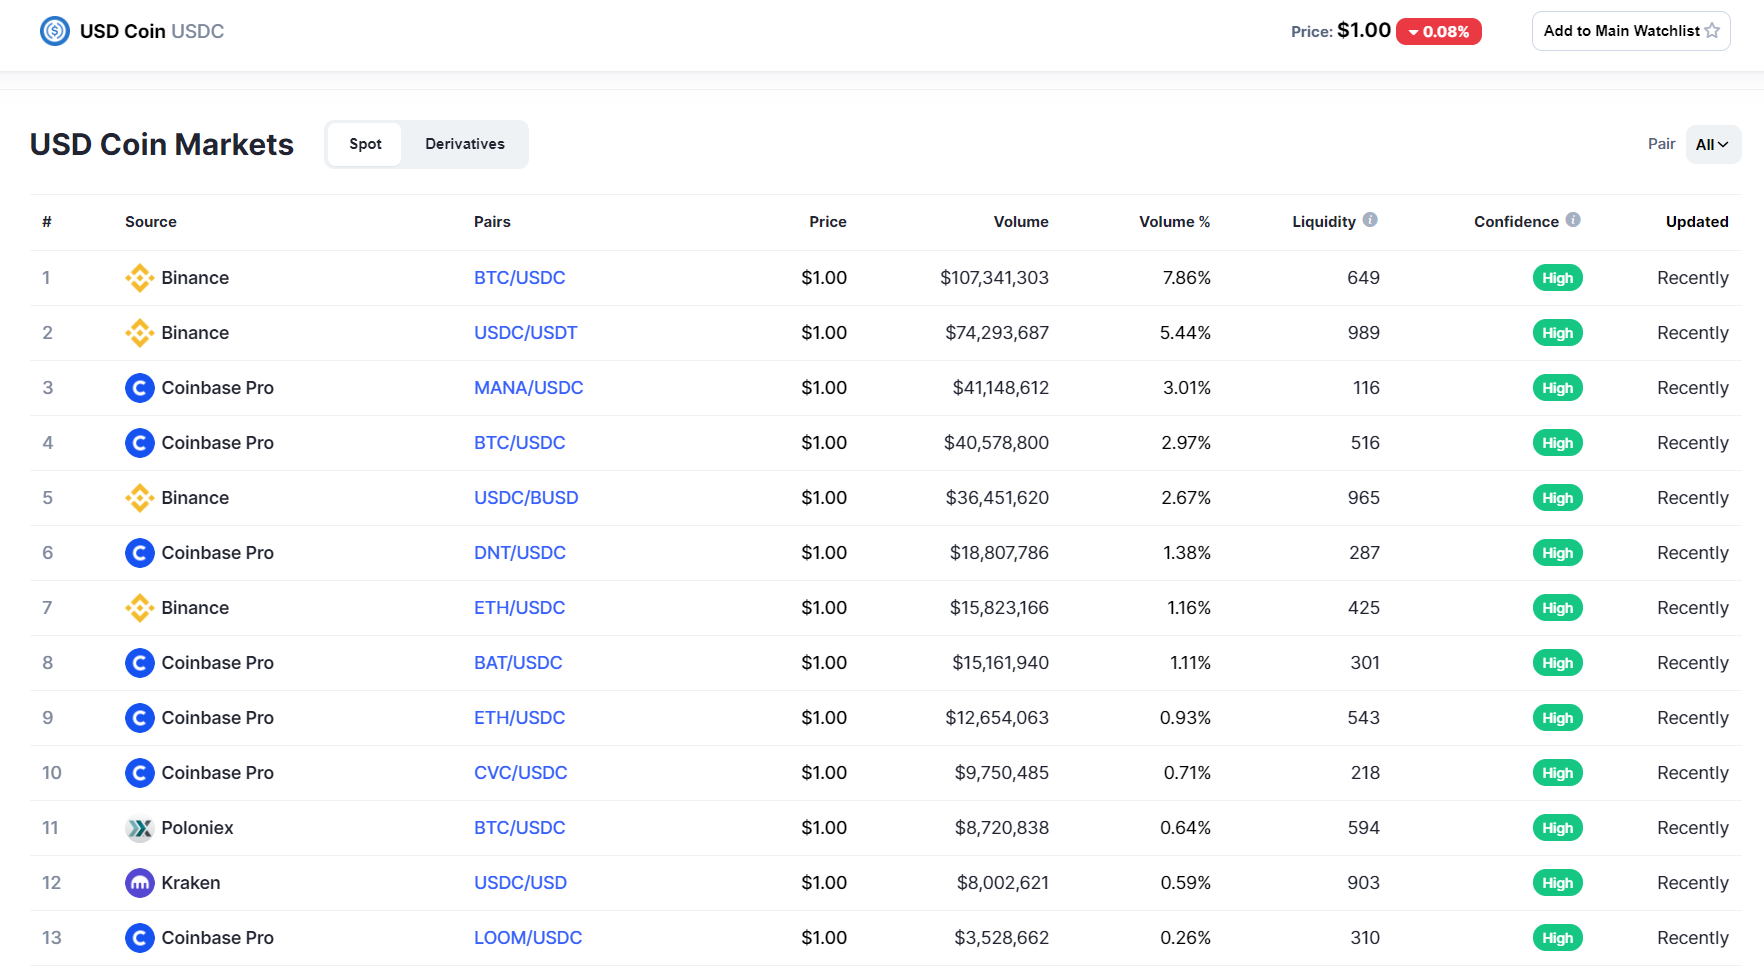Click the USD Coin logo icon
Screen dimensions: 1764x973
[x=55, y=31]
